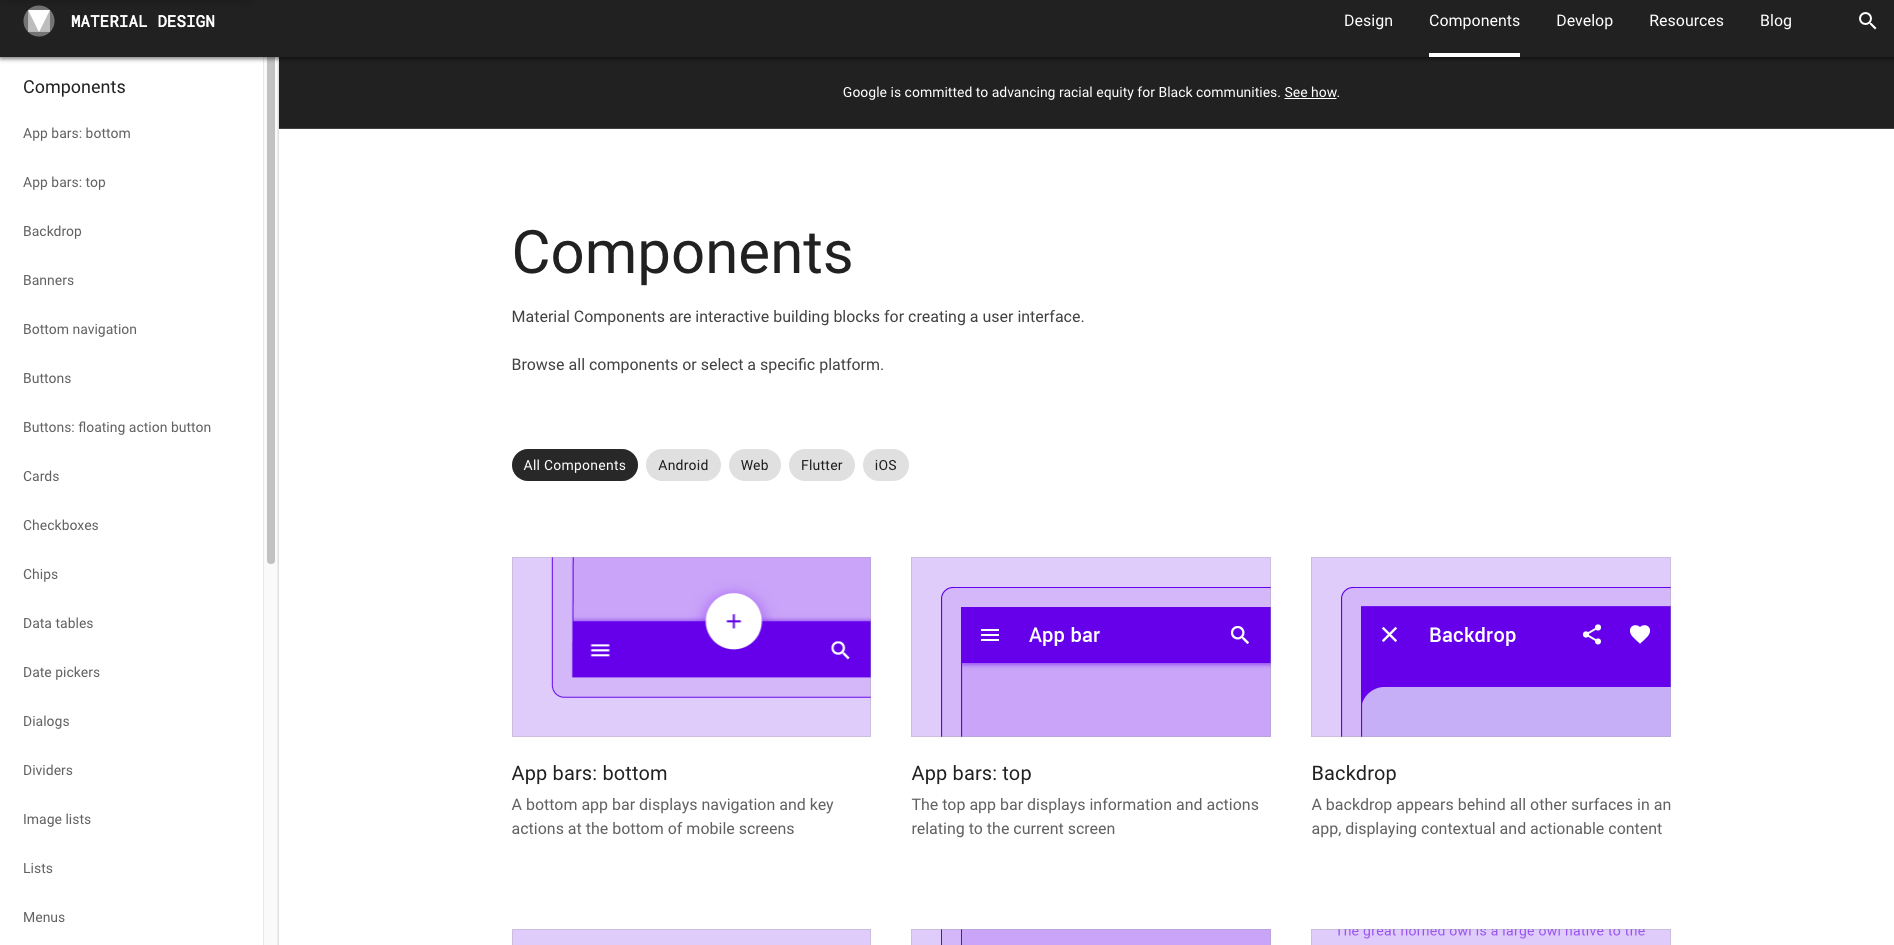The height and width of the screenshot is (945, 1894).
Task: Click hamburger icon in App bars: bottom illustration
Action: 600,650
